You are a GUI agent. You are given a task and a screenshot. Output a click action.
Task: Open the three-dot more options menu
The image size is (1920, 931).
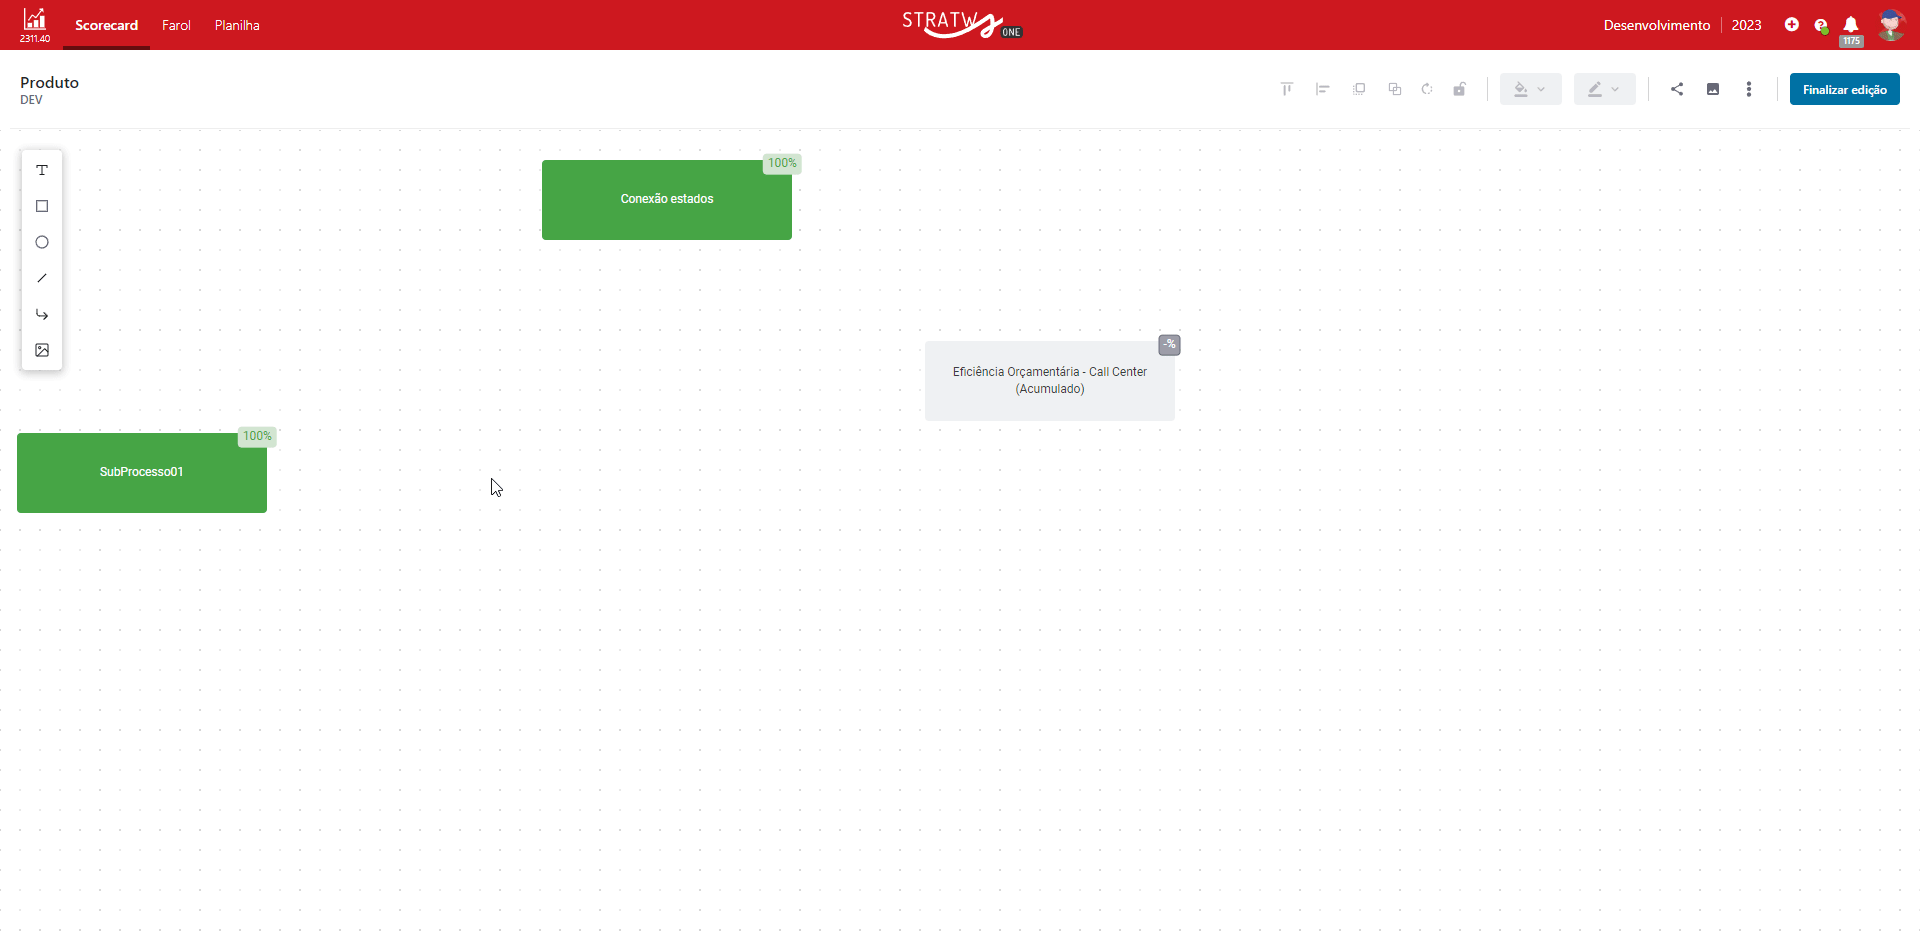tap(1749, 89)
